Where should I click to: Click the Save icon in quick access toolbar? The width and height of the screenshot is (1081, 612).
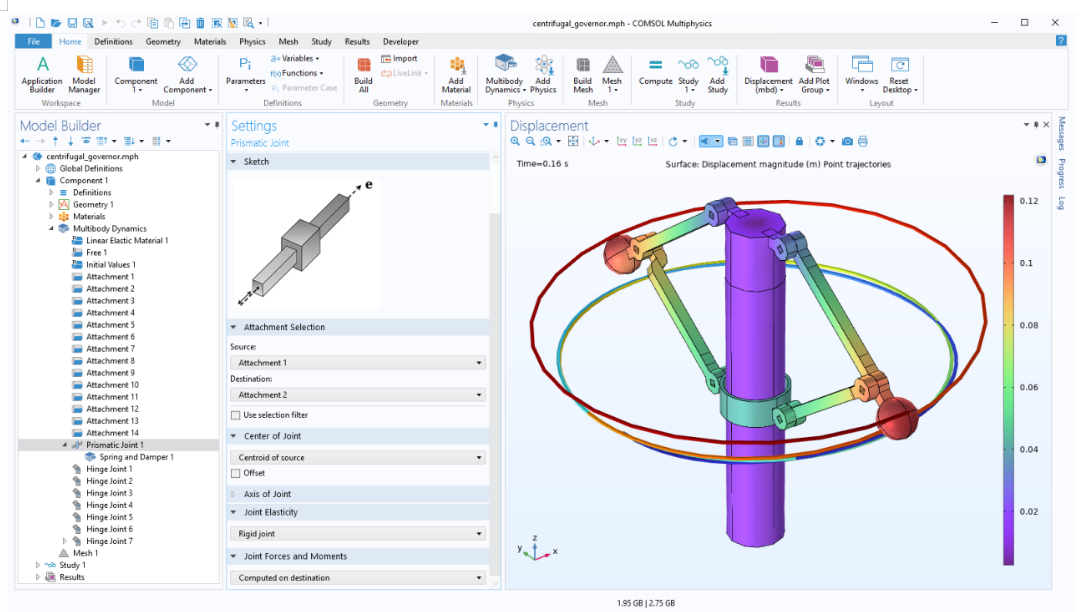point(72,23)
